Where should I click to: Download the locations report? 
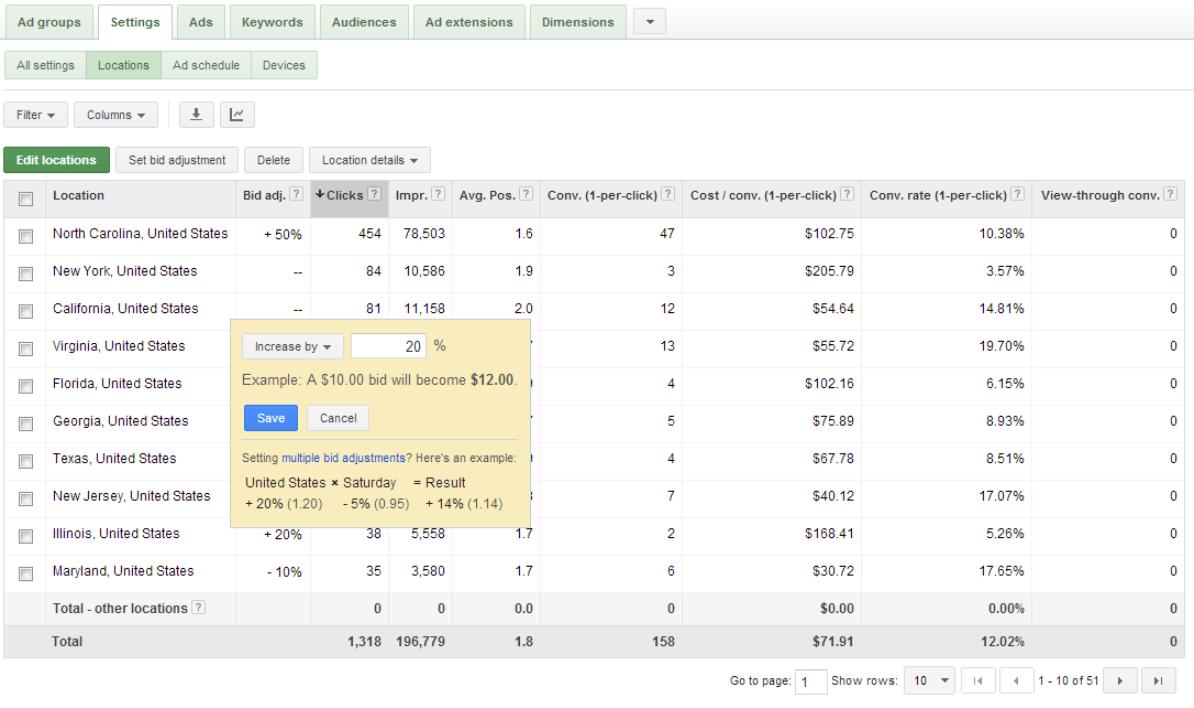[x=196, y=115]
